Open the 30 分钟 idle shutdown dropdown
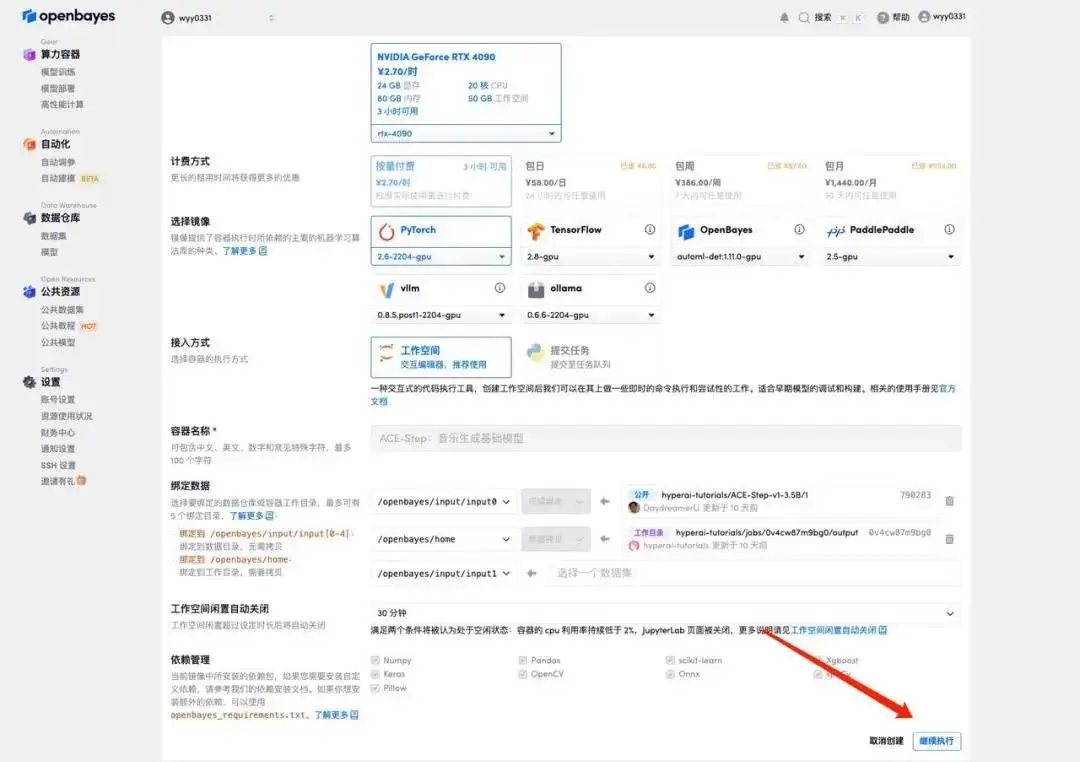This screenshot has height=762, width=1080. (x=666, y=613)
